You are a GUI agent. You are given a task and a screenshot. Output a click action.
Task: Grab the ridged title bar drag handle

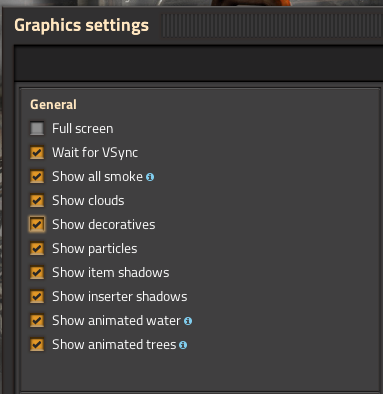click(x=272, y=26)
